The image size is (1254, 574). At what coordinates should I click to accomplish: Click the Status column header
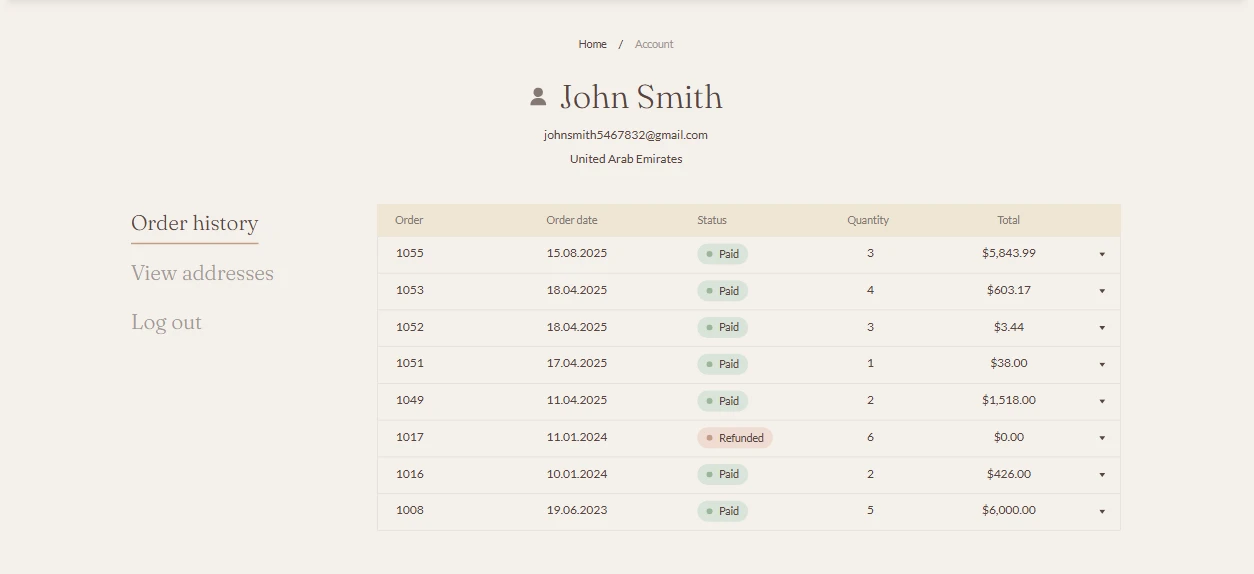coord(712,220)
